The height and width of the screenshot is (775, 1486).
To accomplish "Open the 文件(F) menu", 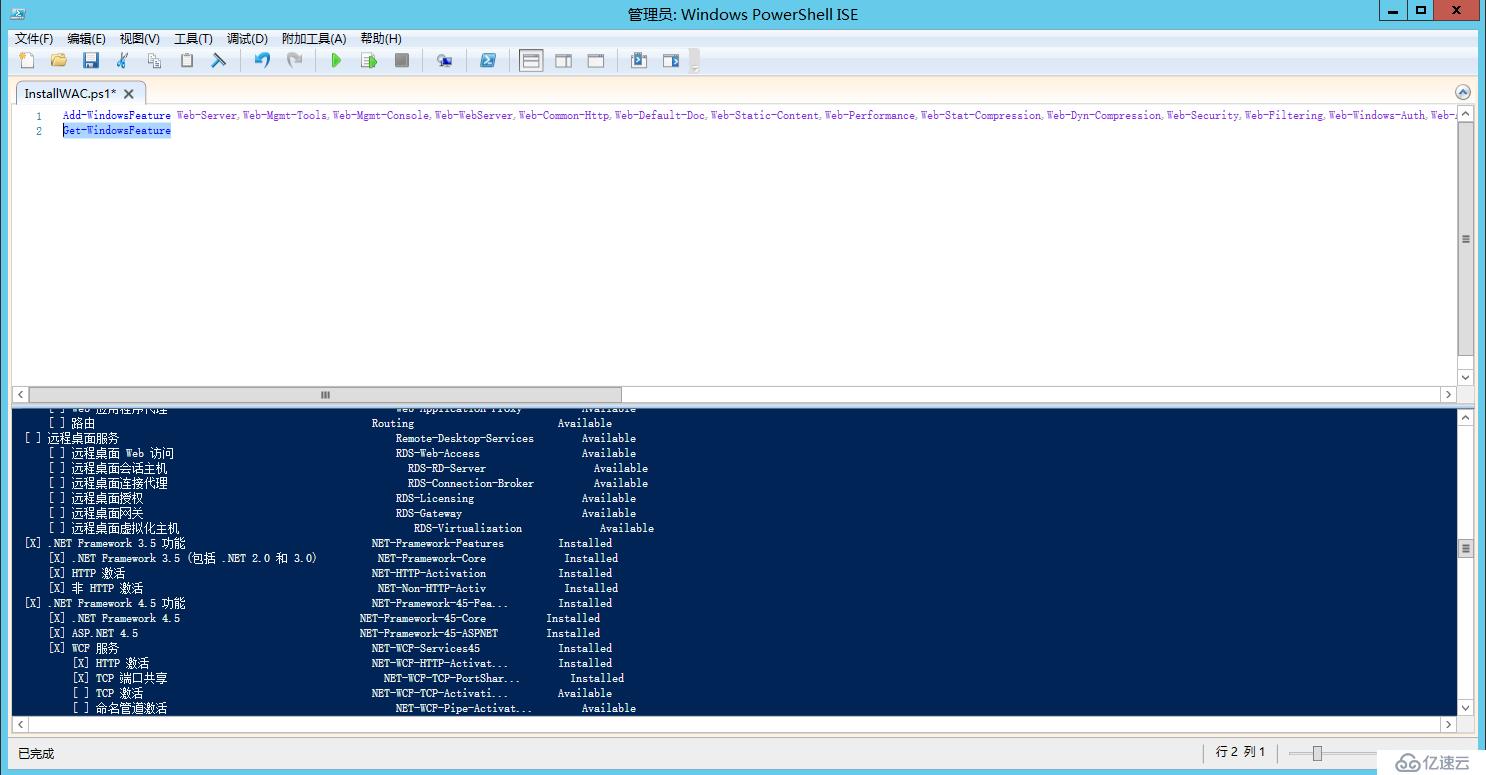I will pos(34,38).
